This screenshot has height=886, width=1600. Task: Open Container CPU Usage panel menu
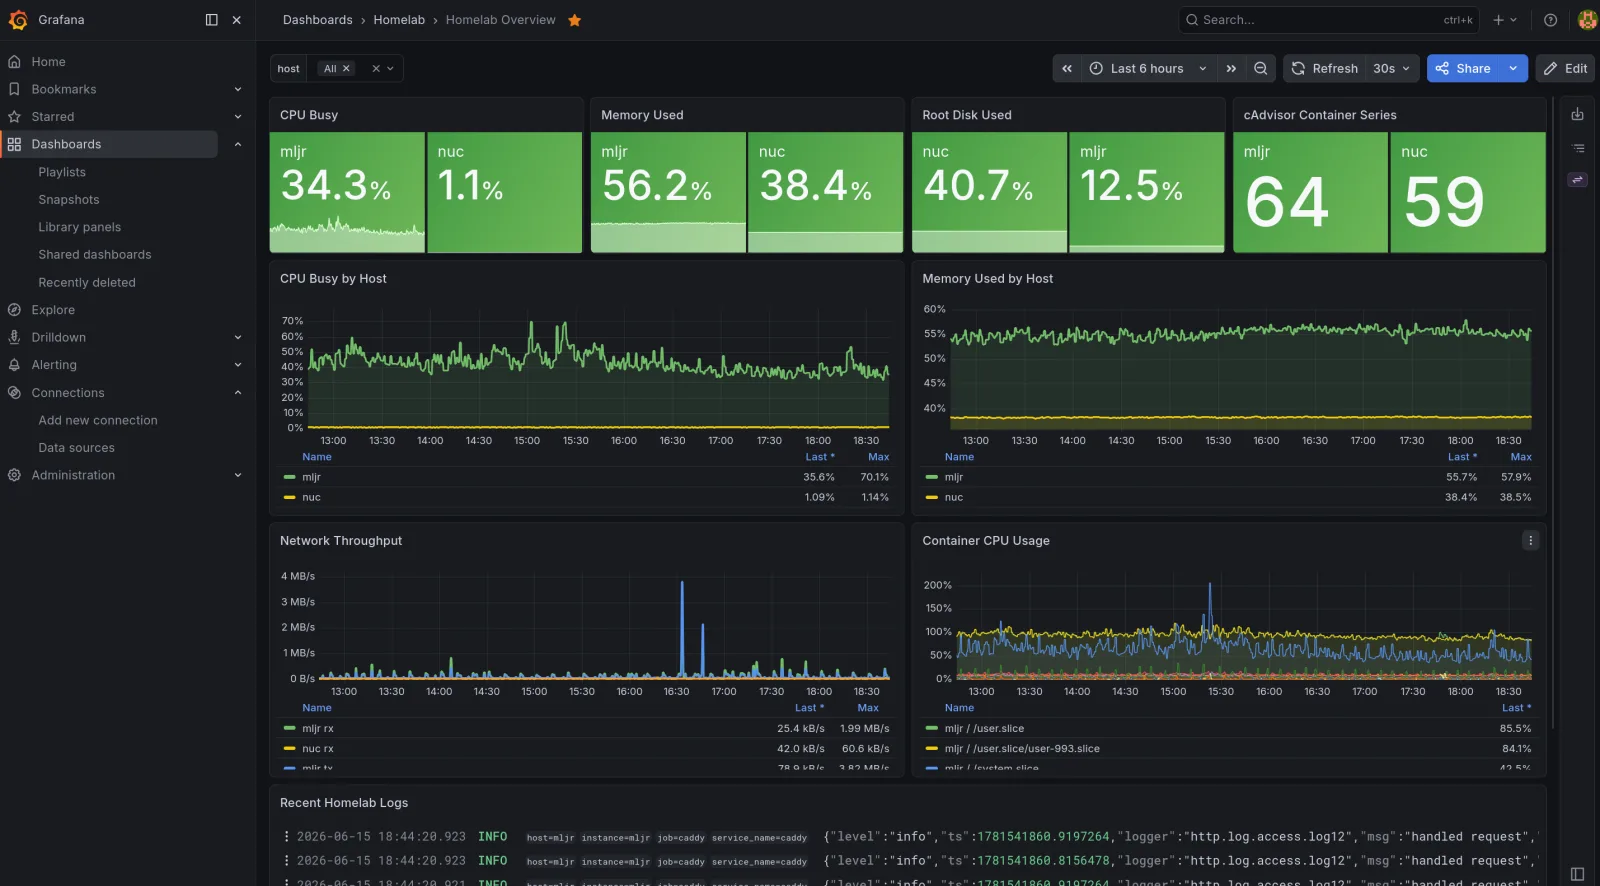click(x=1530, y=541)
